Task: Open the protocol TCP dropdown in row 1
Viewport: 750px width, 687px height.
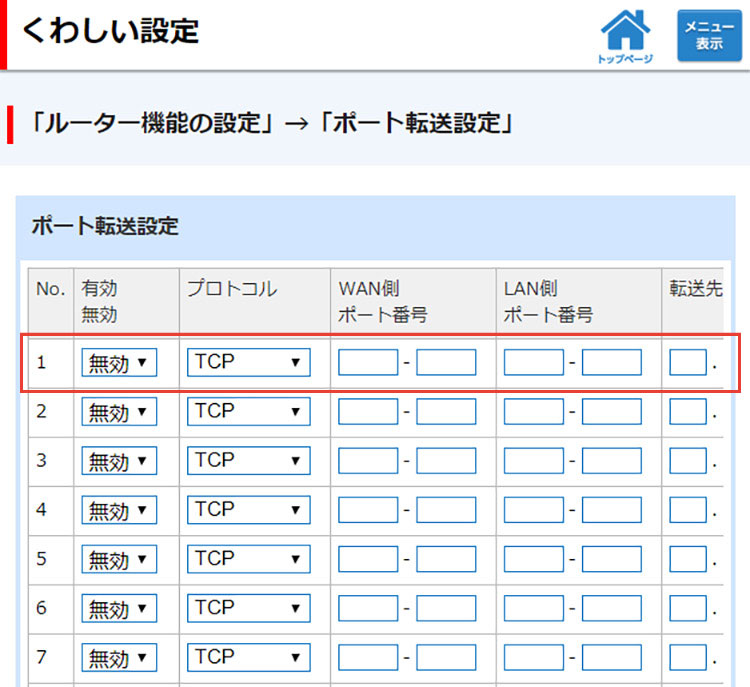Action: pos(248,363)
